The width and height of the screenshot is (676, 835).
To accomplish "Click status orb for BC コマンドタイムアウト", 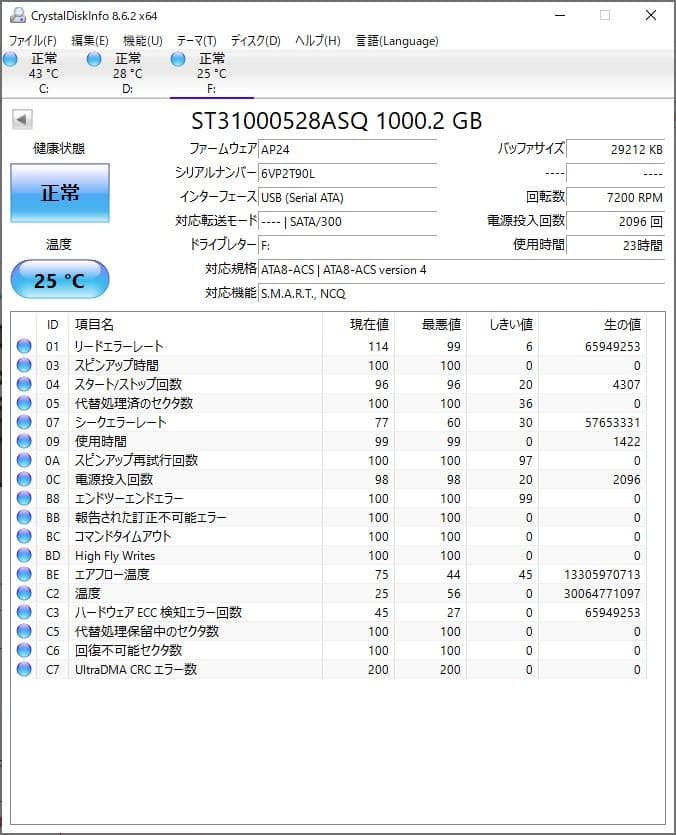I will [x=24, y=536].
